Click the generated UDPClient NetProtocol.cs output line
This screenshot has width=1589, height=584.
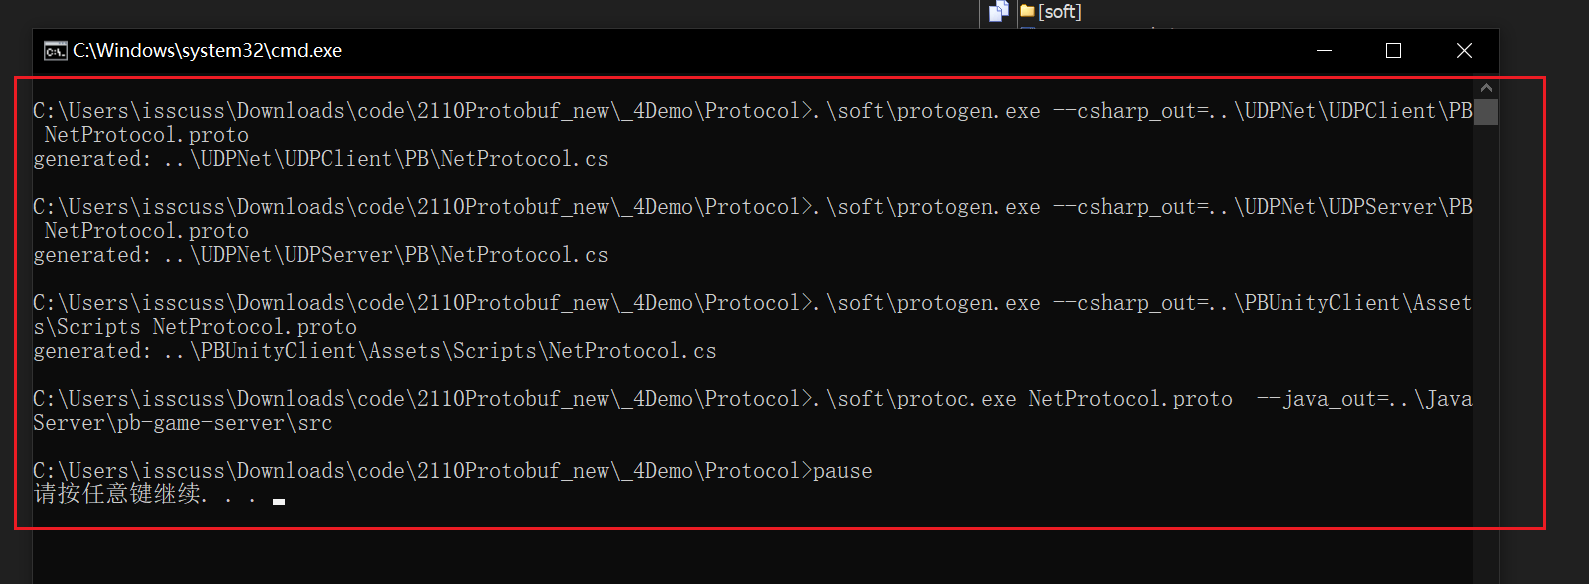click(320, 159)
